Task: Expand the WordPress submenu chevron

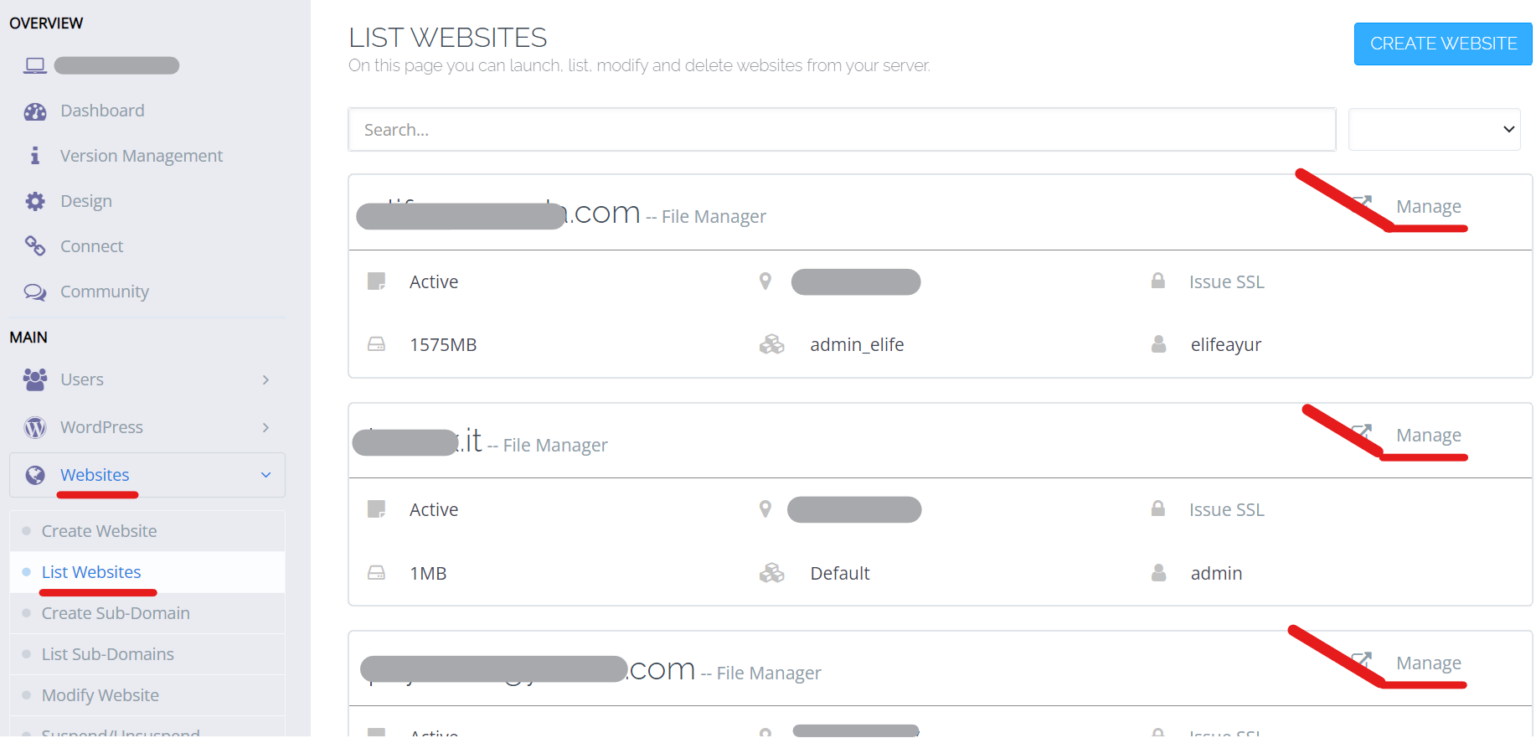Action: pos(265,427)
